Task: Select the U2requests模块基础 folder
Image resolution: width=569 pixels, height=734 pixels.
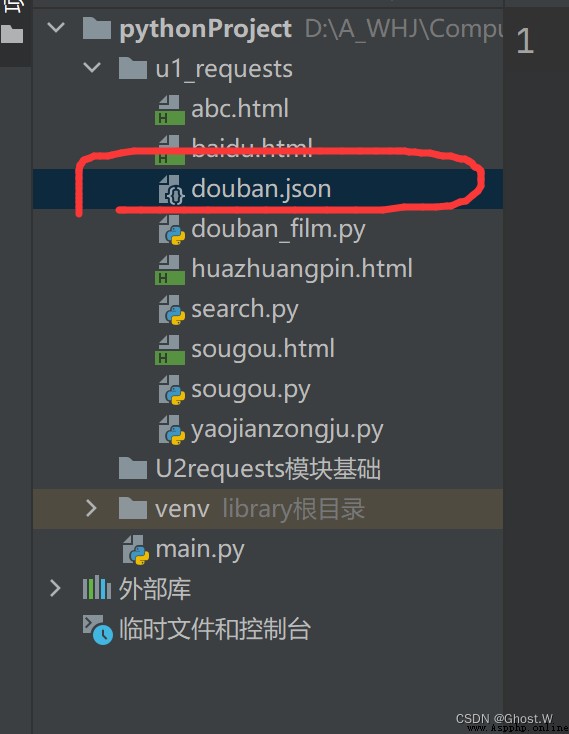Action: coord(268,469)
